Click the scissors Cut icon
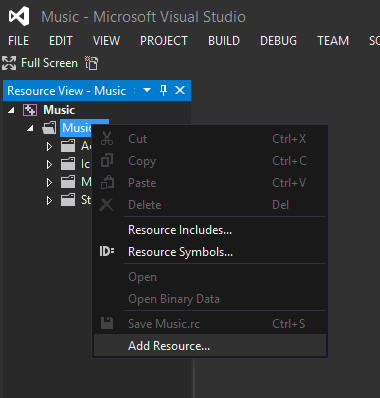The width and height of the screenshot is (380, 398). (107, 138)
